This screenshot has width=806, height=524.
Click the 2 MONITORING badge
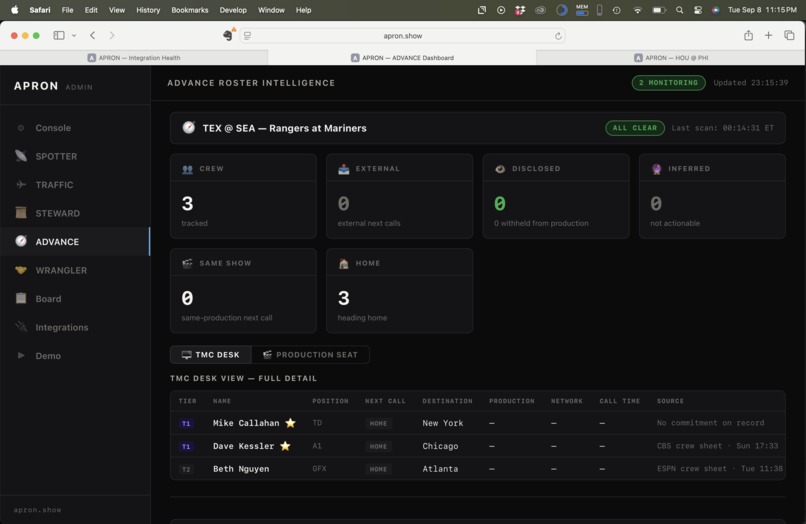click(668, 83)
